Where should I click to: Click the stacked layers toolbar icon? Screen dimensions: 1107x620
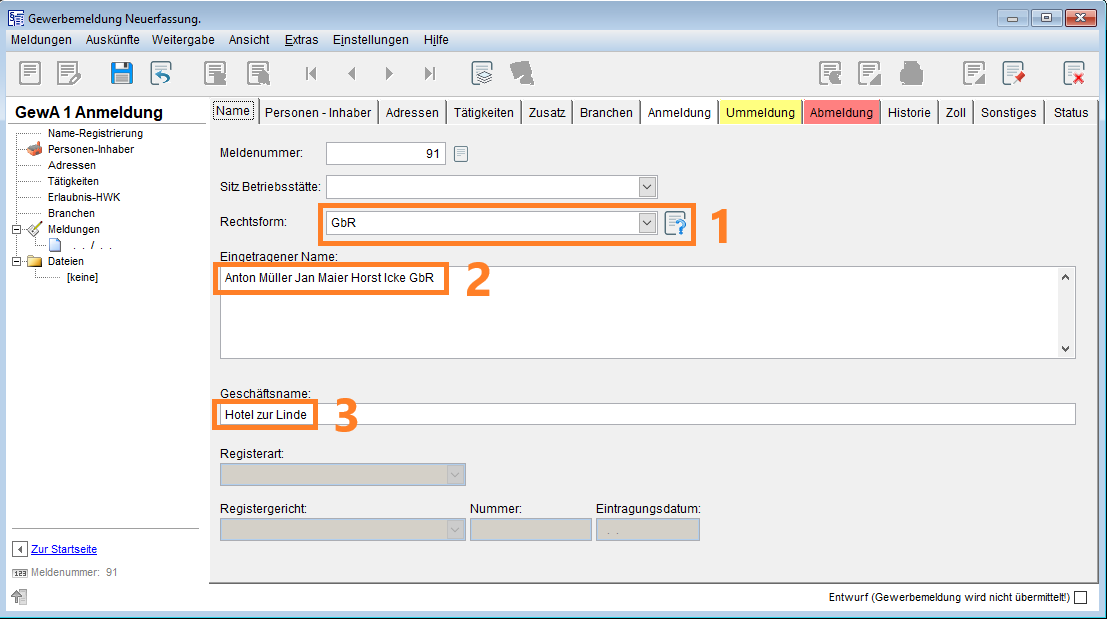coord(483,73)
